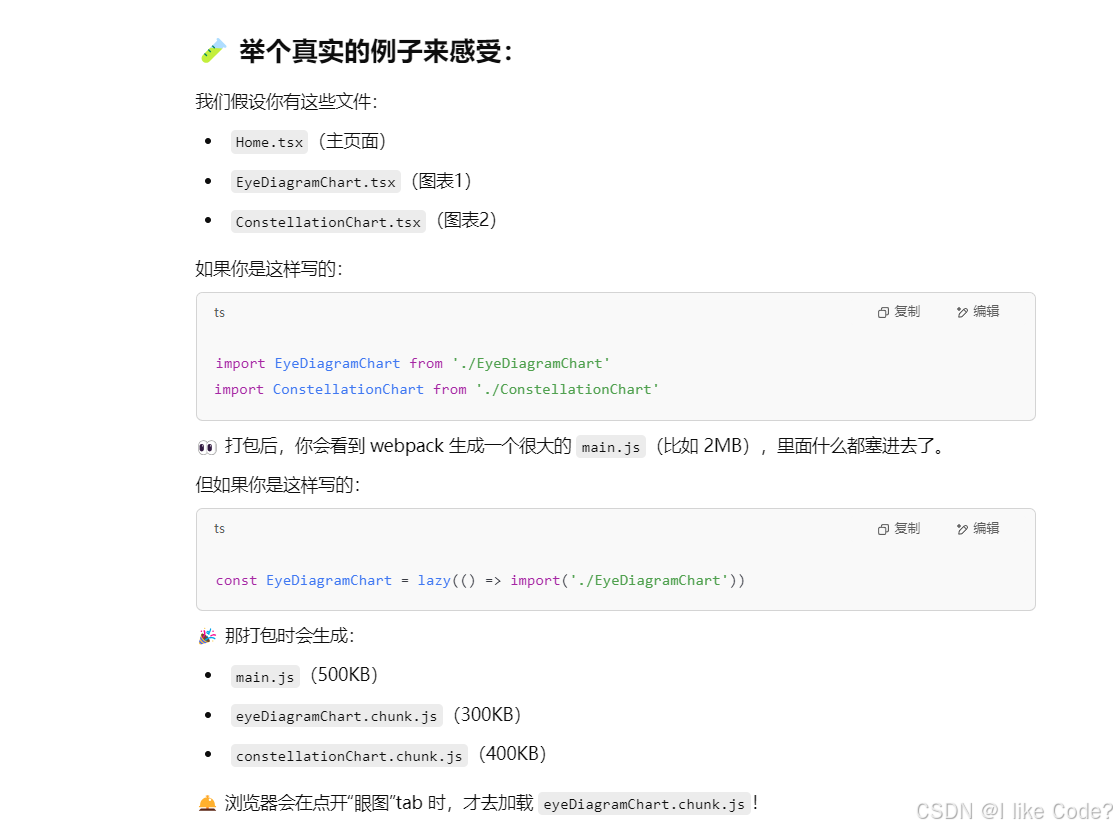Click the bell emoji in the last line
This screenshot has width=1117, height=831.
pos(206,803)
